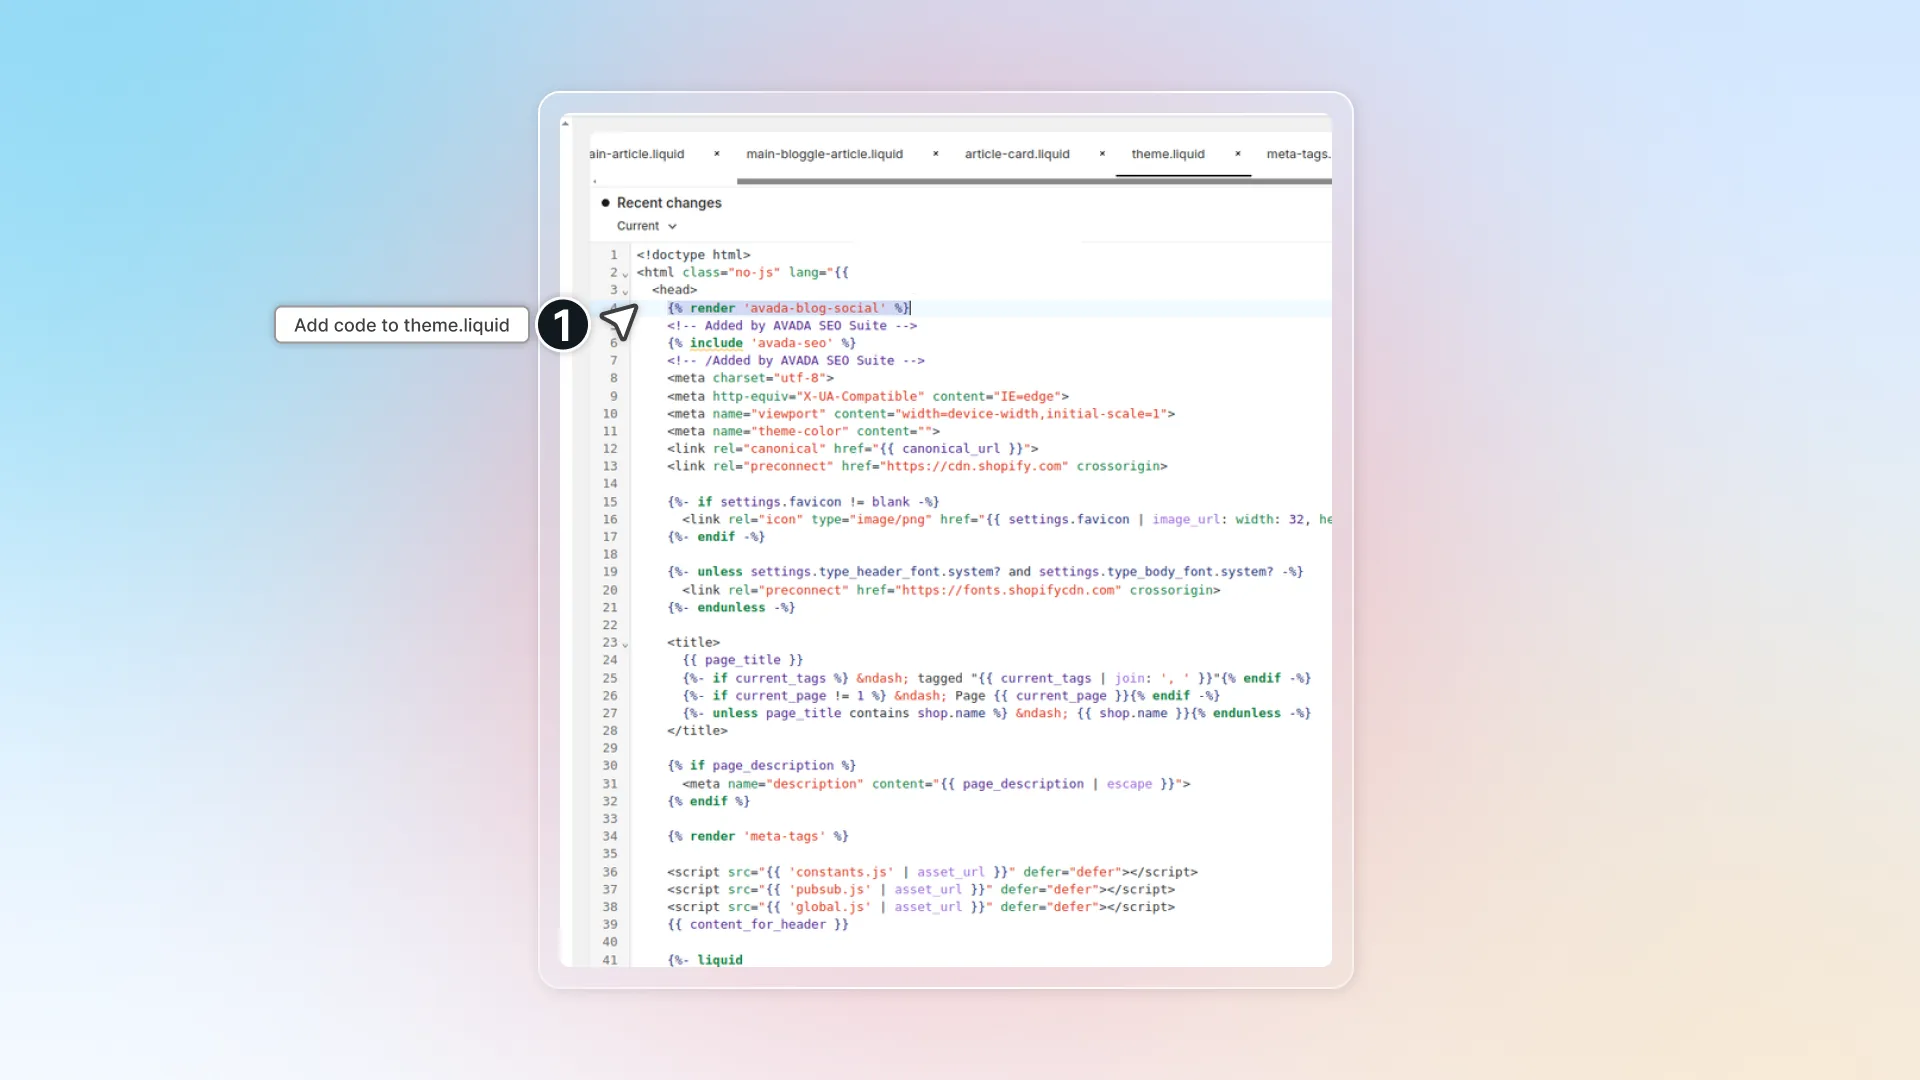Click the meta charset="utf-8" line

point(750,378)
